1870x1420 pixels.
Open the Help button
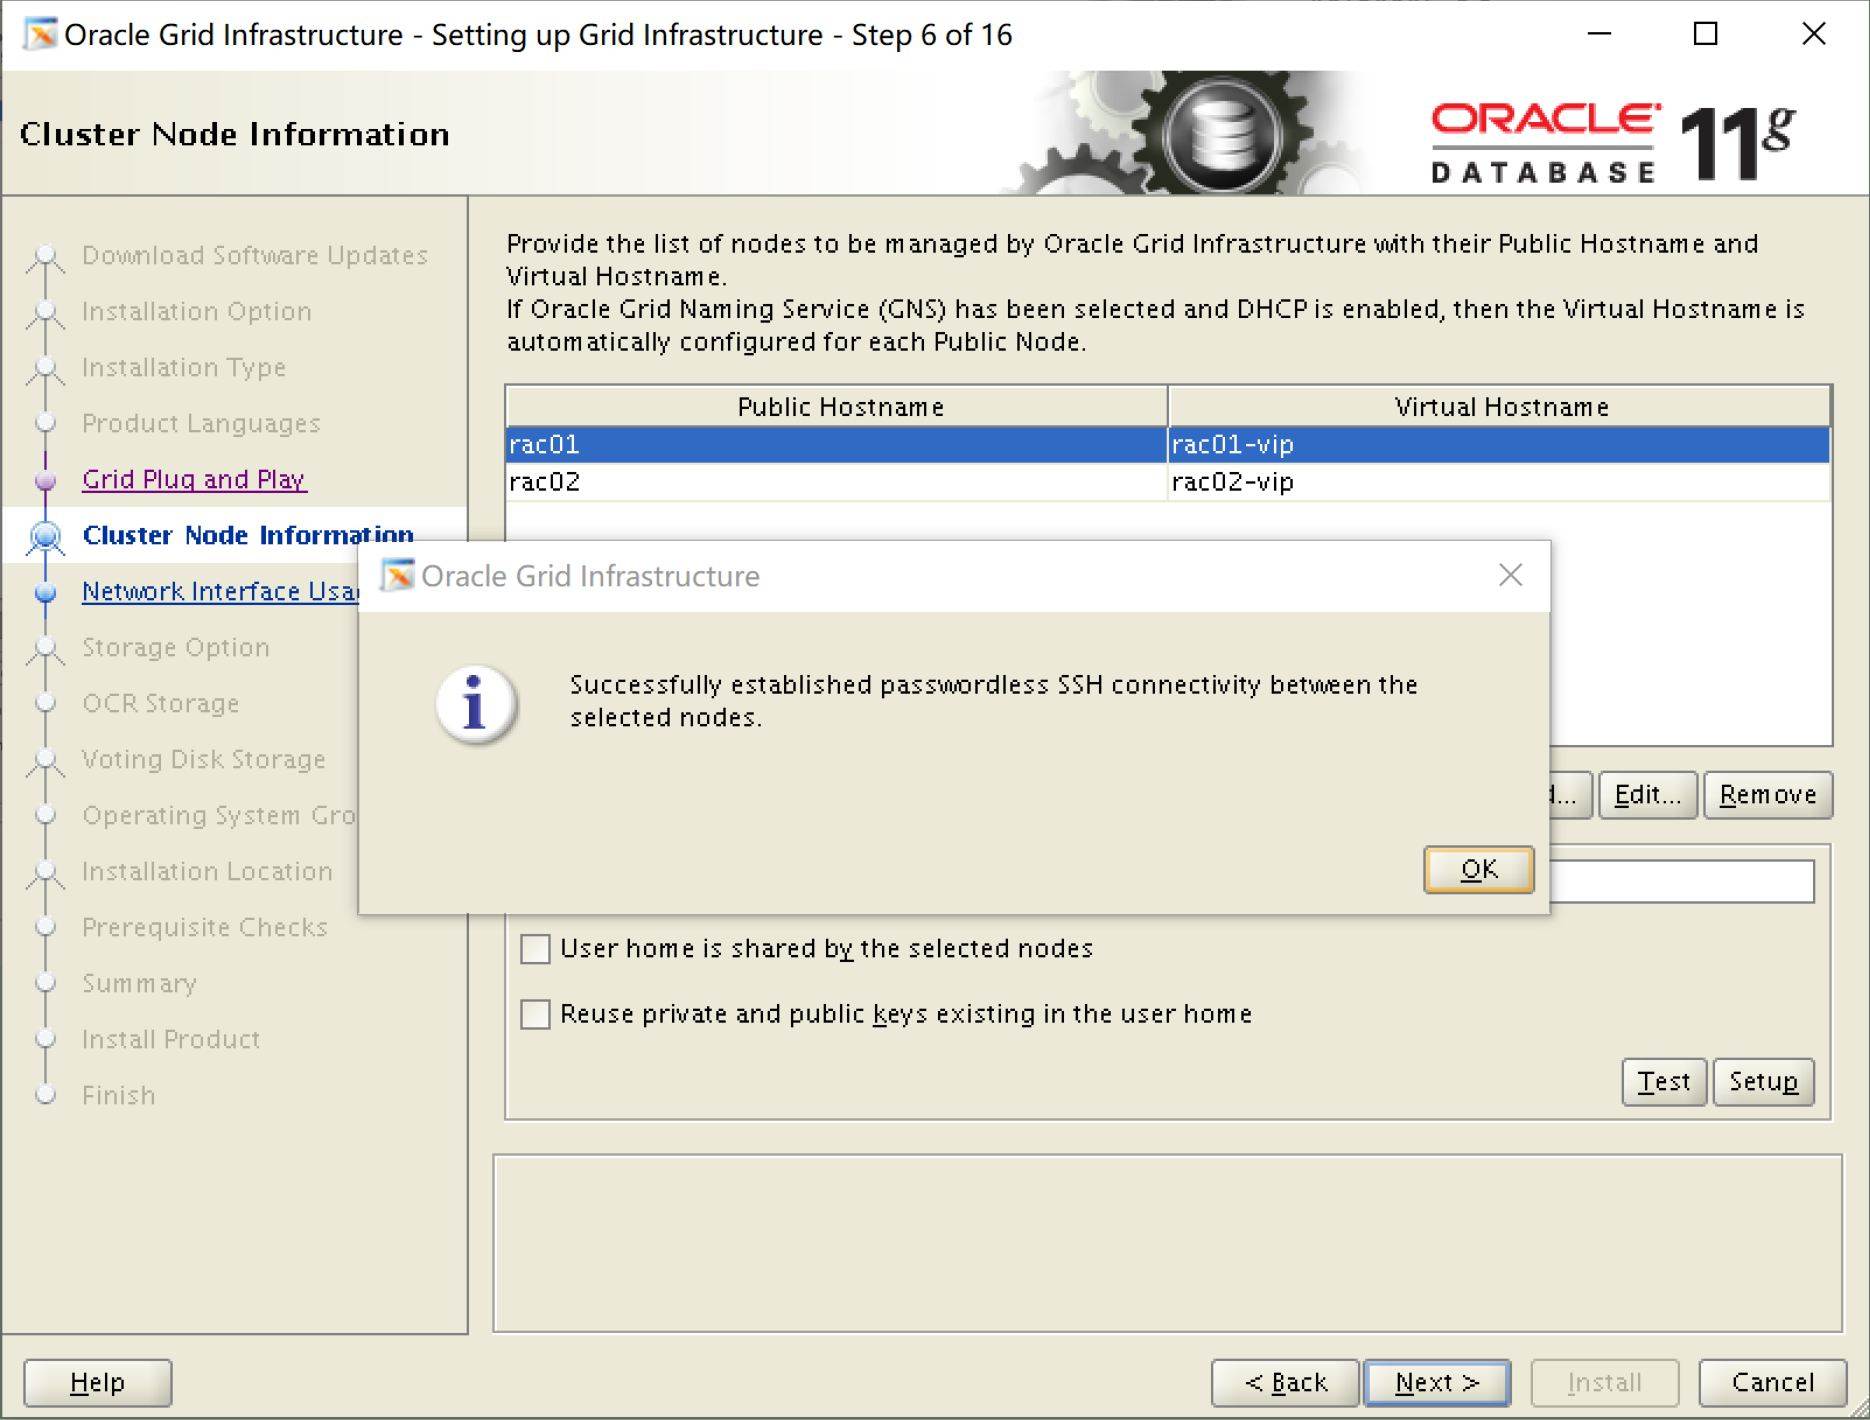tap(97, 1383)
